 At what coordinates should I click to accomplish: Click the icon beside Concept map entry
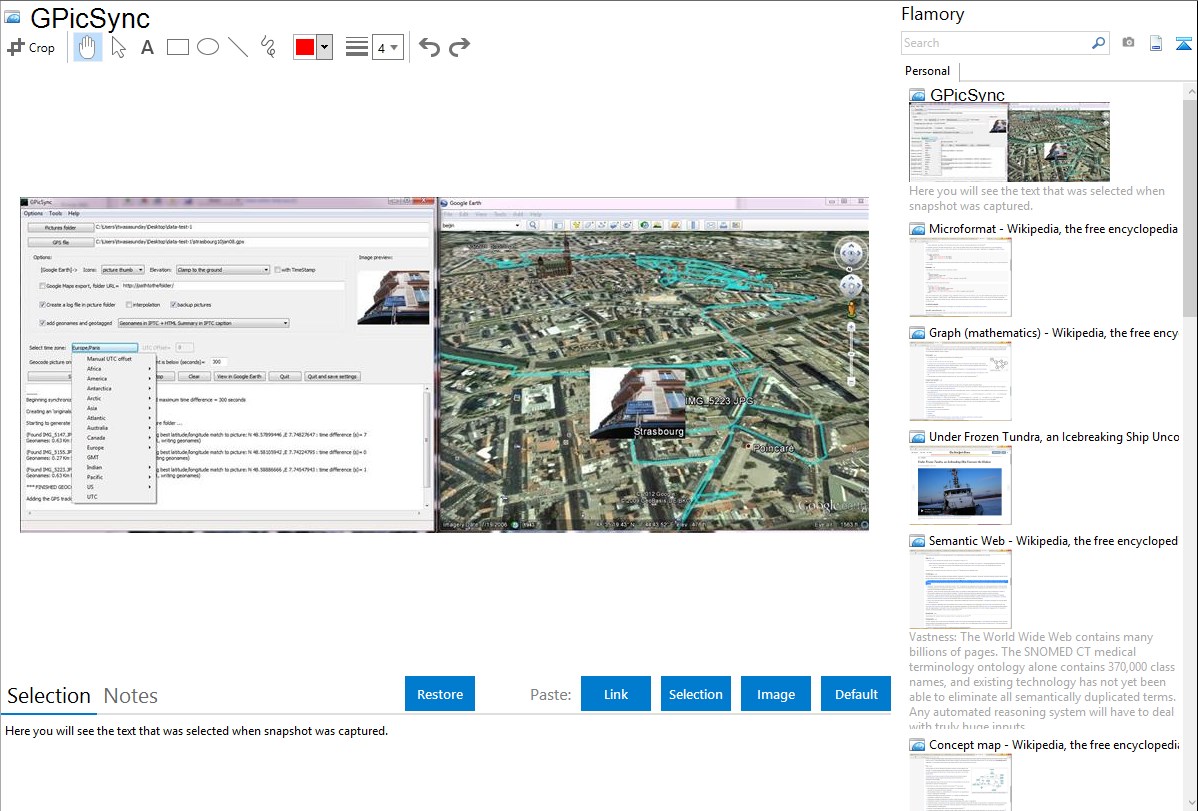pos(917,745)
